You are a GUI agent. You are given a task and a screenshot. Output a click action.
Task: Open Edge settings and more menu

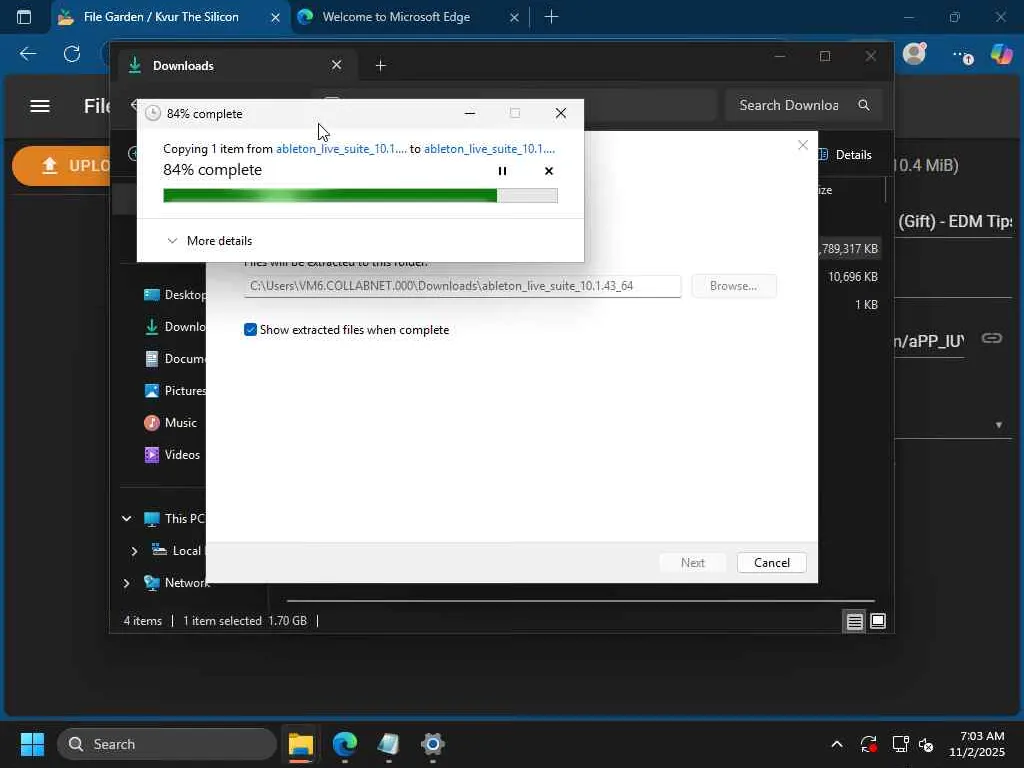(961, 55)
